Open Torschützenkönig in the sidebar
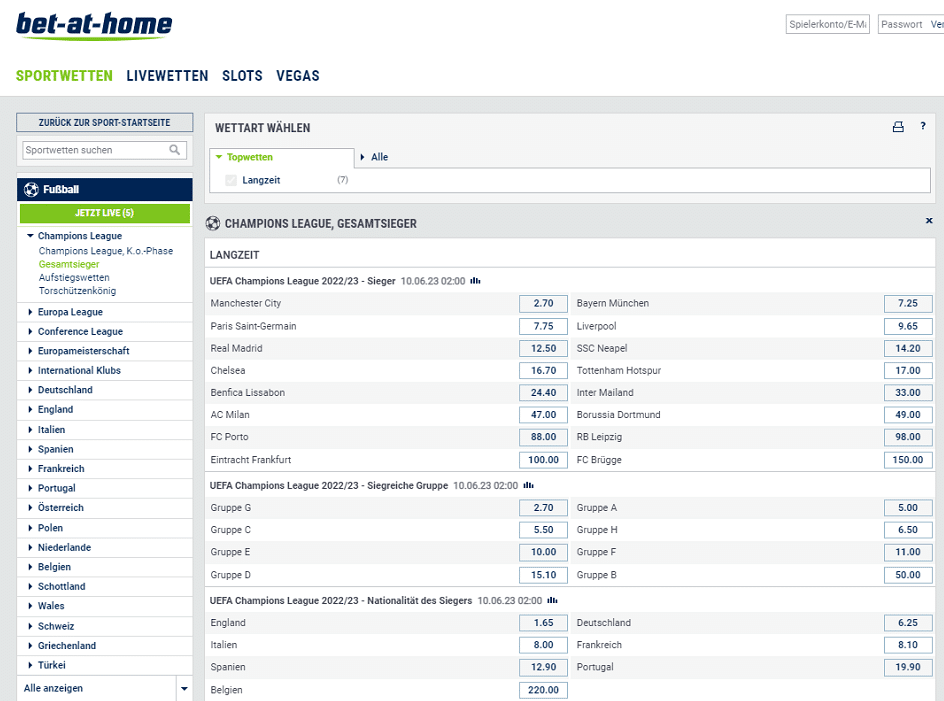Screen dimensions: 944x701 (78, 291)
